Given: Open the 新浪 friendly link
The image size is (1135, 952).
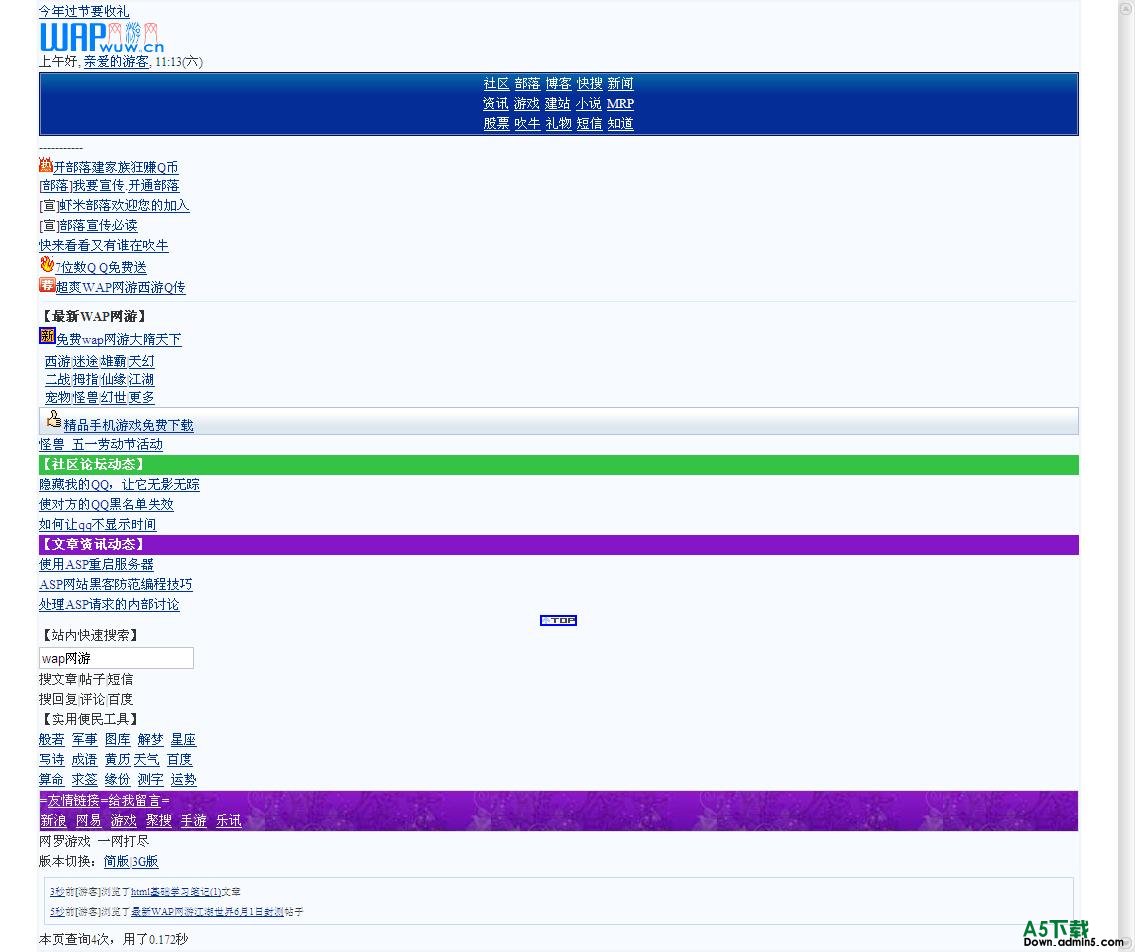Looking at the screenshot, I should pos(53,821).
